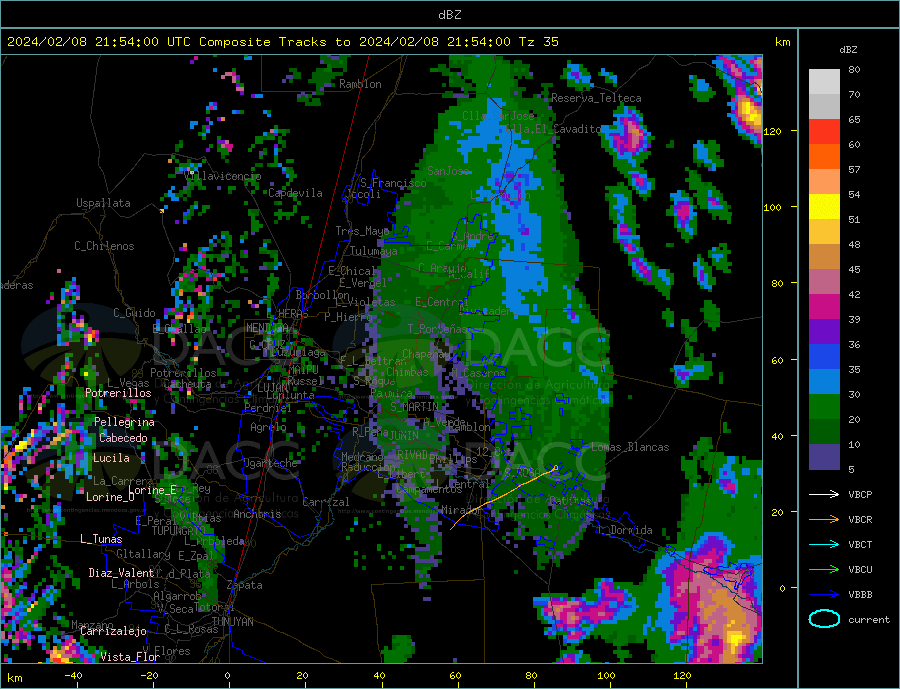The image size is (900, 689).
Task: Click the -40 tick on the x-axis
Action: pyautogui.click(x=73, y=676)
